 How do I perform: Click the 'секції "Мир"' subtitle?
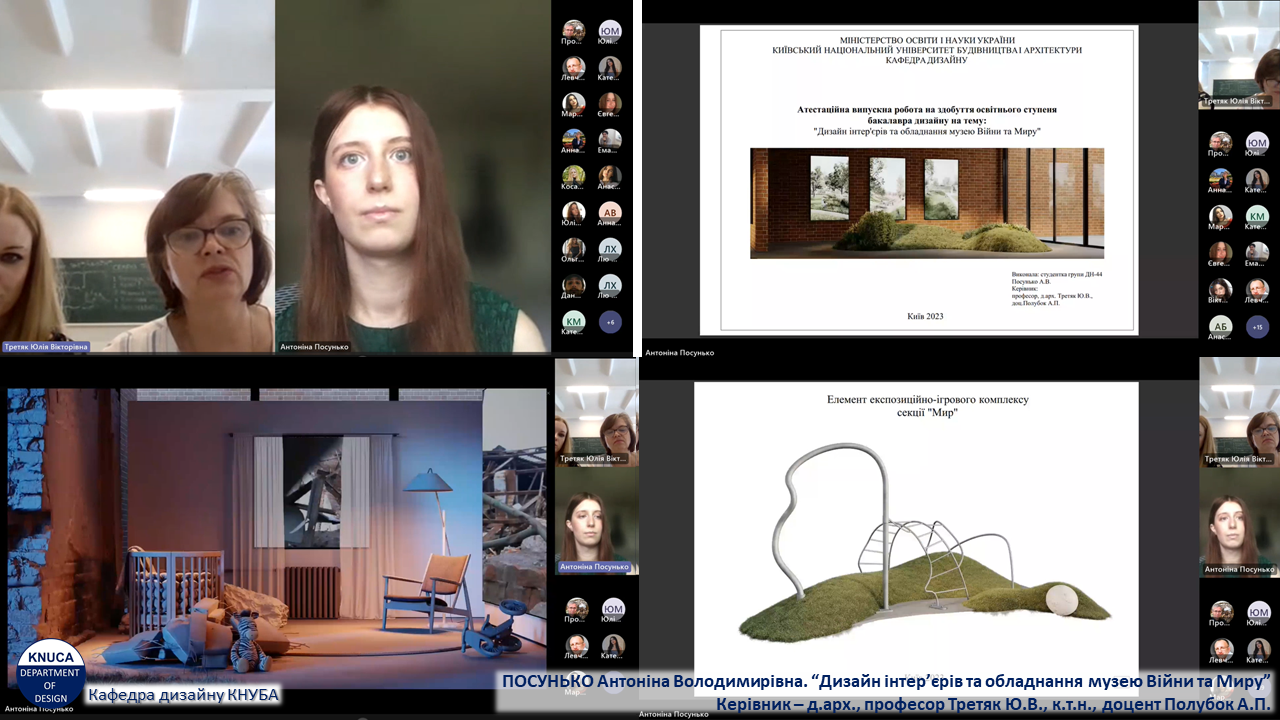tap(927, 414)
